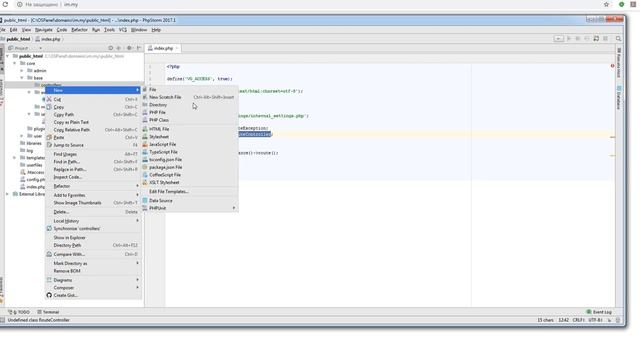Switch to the index.php editor tab

tap(163, 48)
